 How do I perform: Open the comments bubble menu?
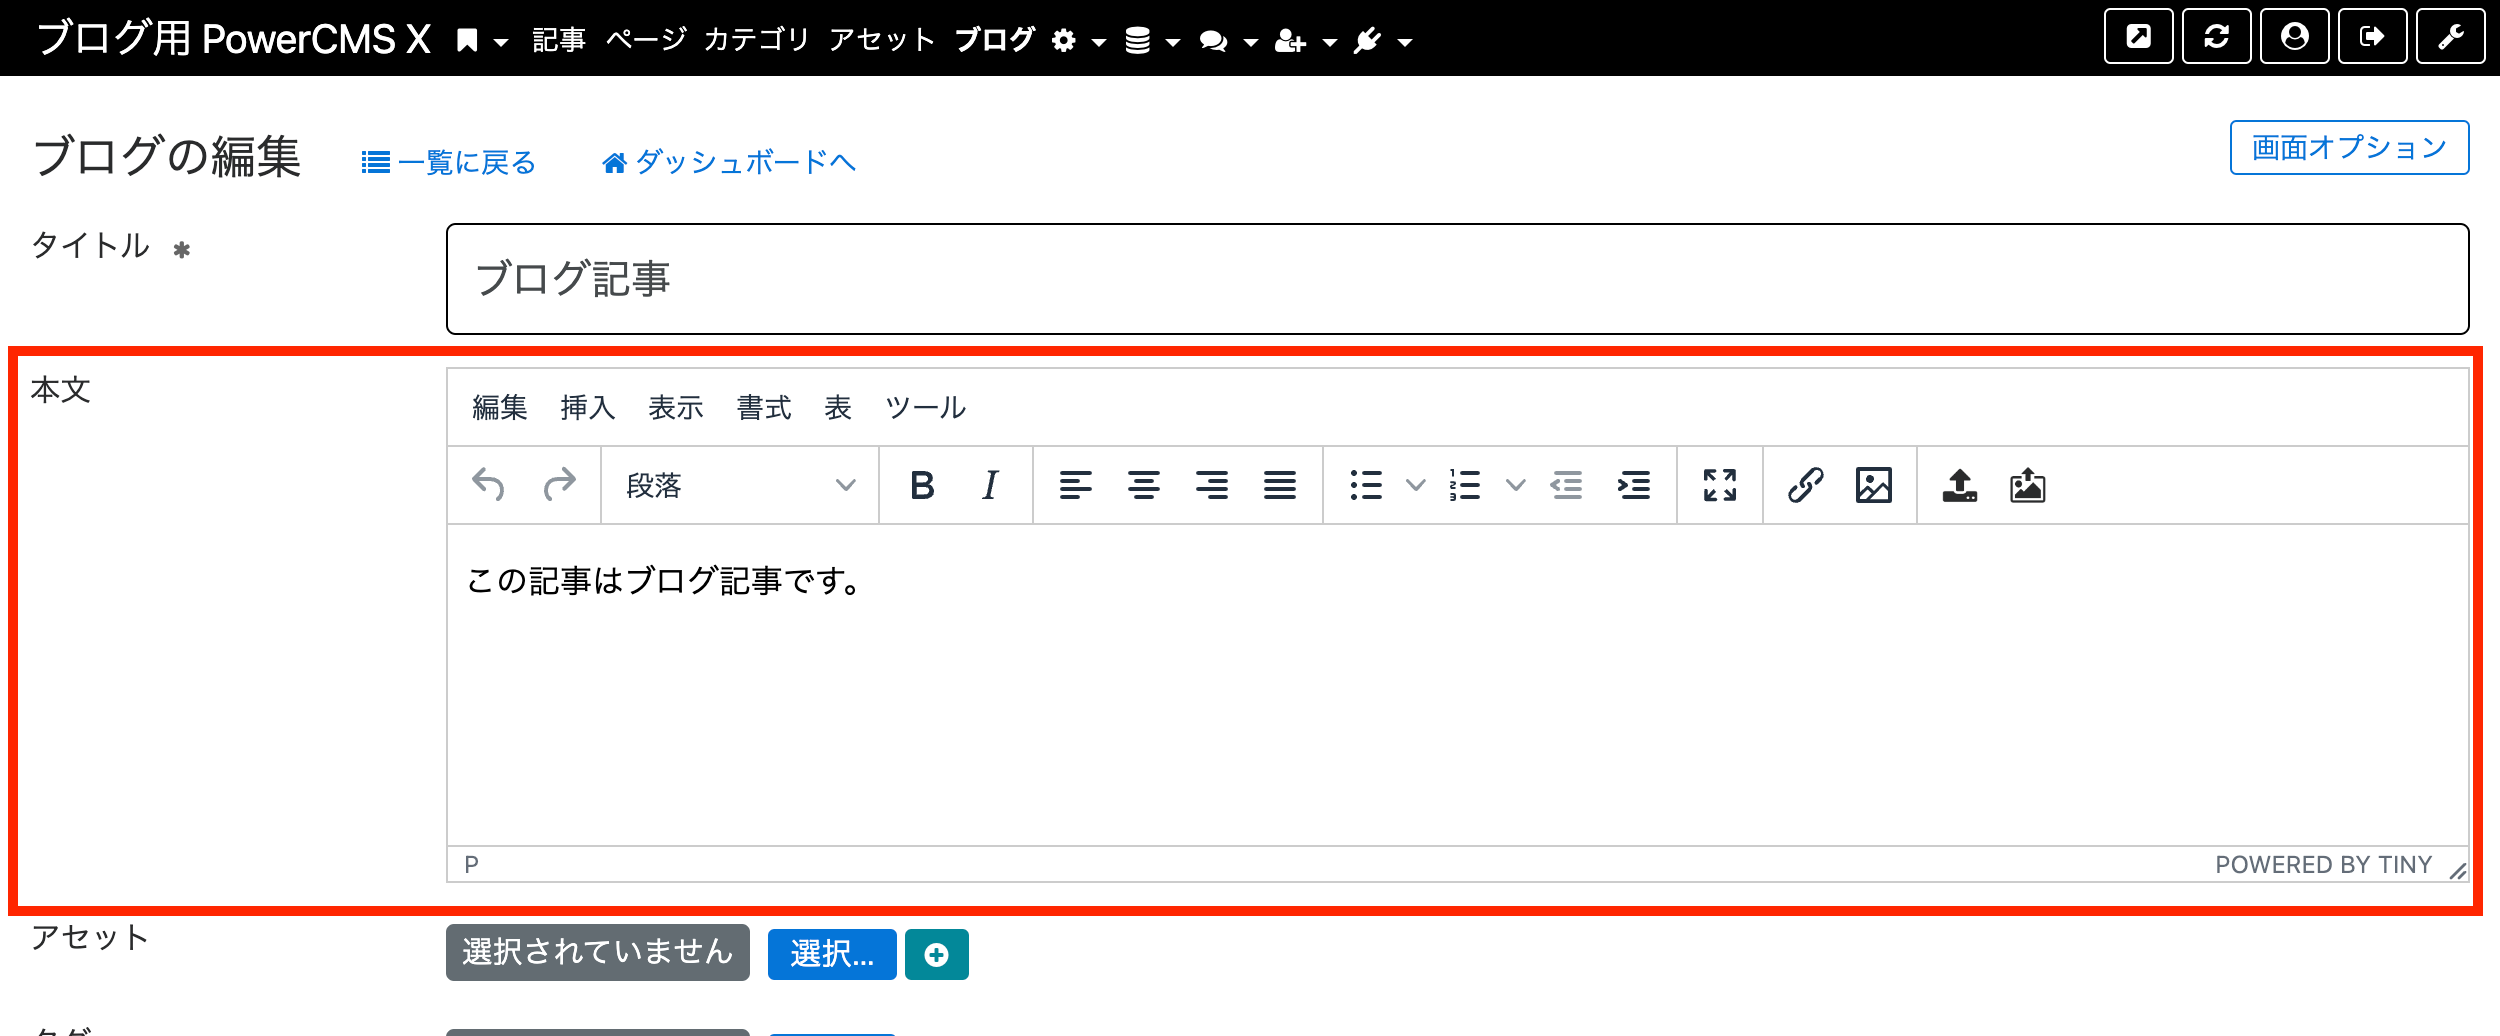(1213, 41)
